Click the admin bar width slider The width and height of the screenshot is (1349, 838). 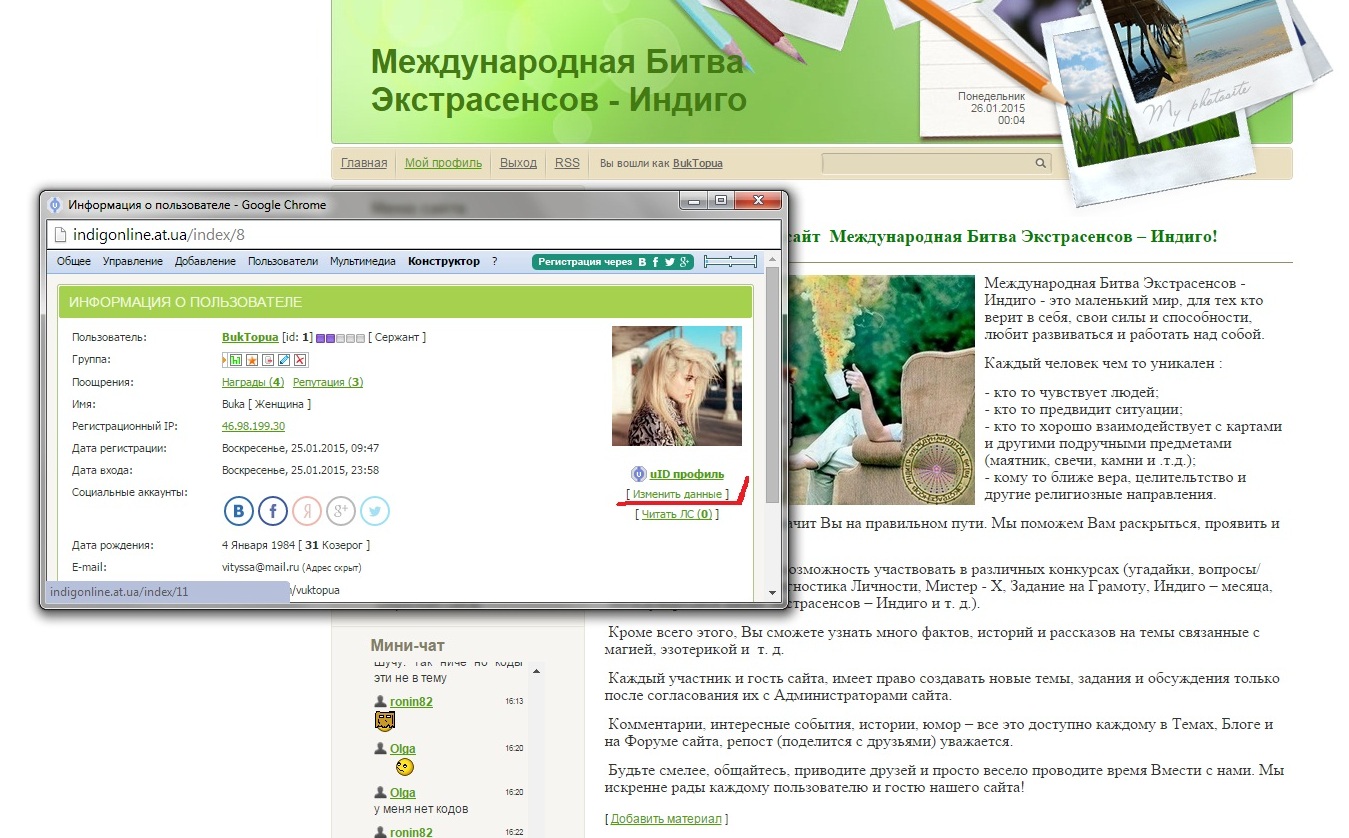(730, 262)
